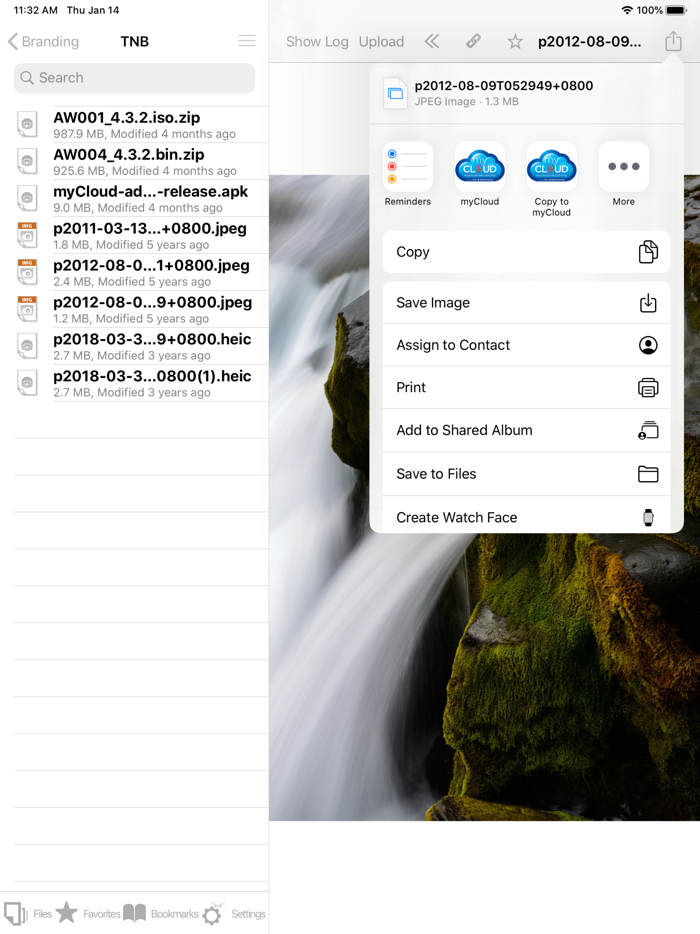Choose Copy to myCloud icon
Image resolution: width=700 pixels, height=934 pixels.
click(552, 167)
